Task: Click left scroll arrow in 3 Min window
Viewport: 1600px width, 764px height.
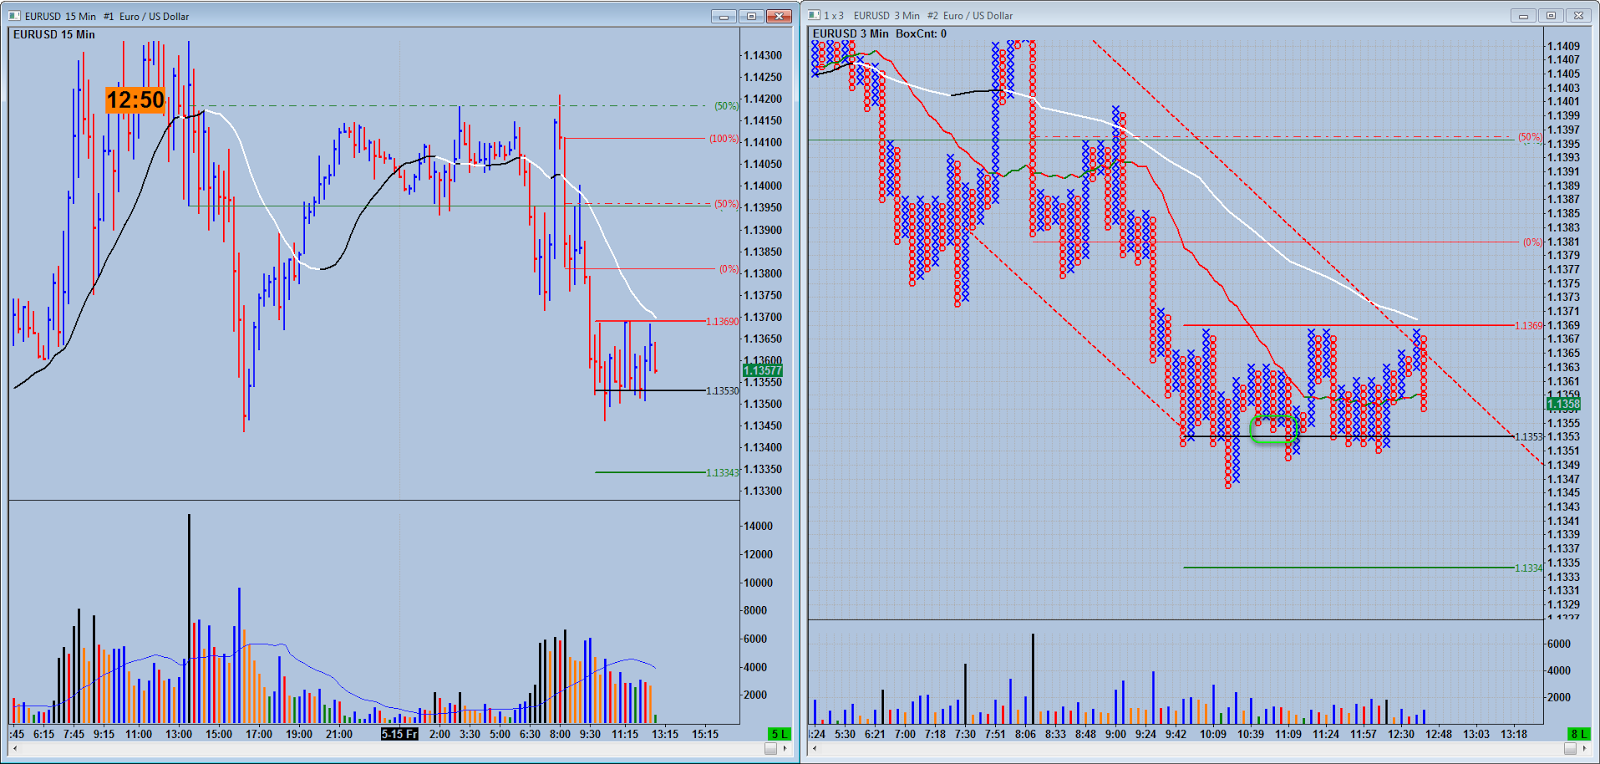Action: pyautogui.click(x=814, y=748)
